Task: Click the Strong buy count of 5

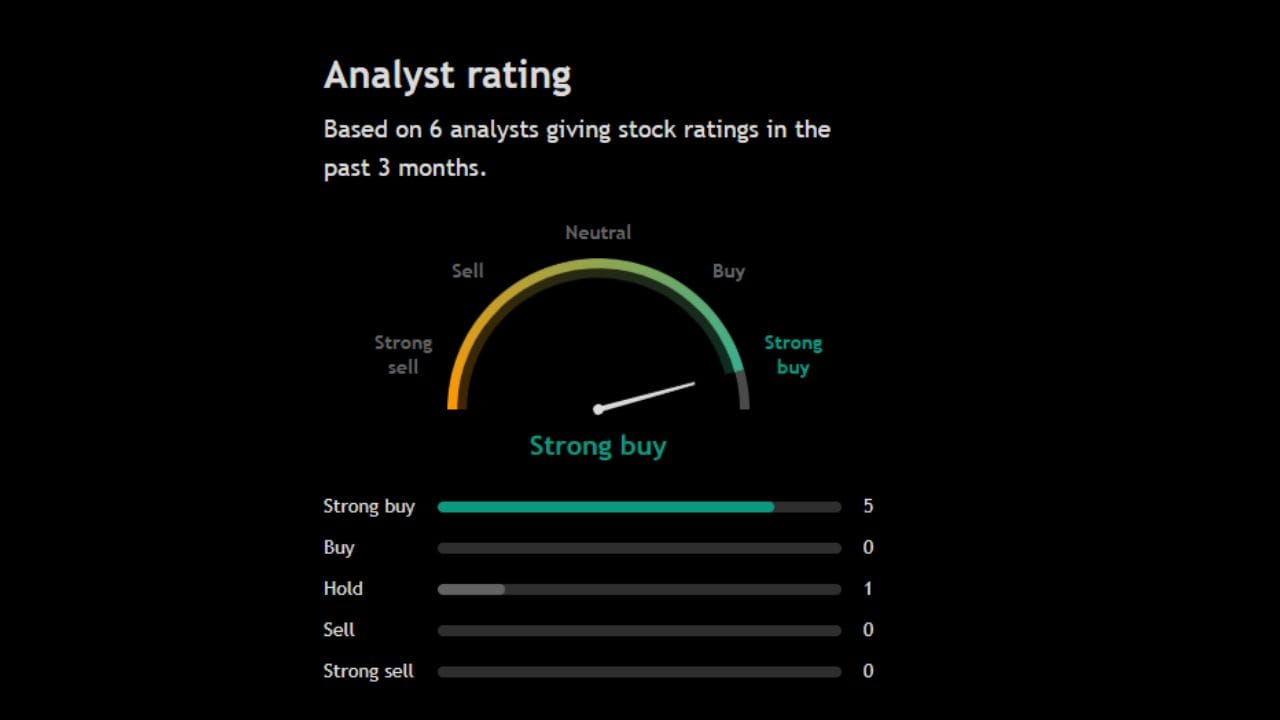Action: pyautogui.click(x=868, y=507)
